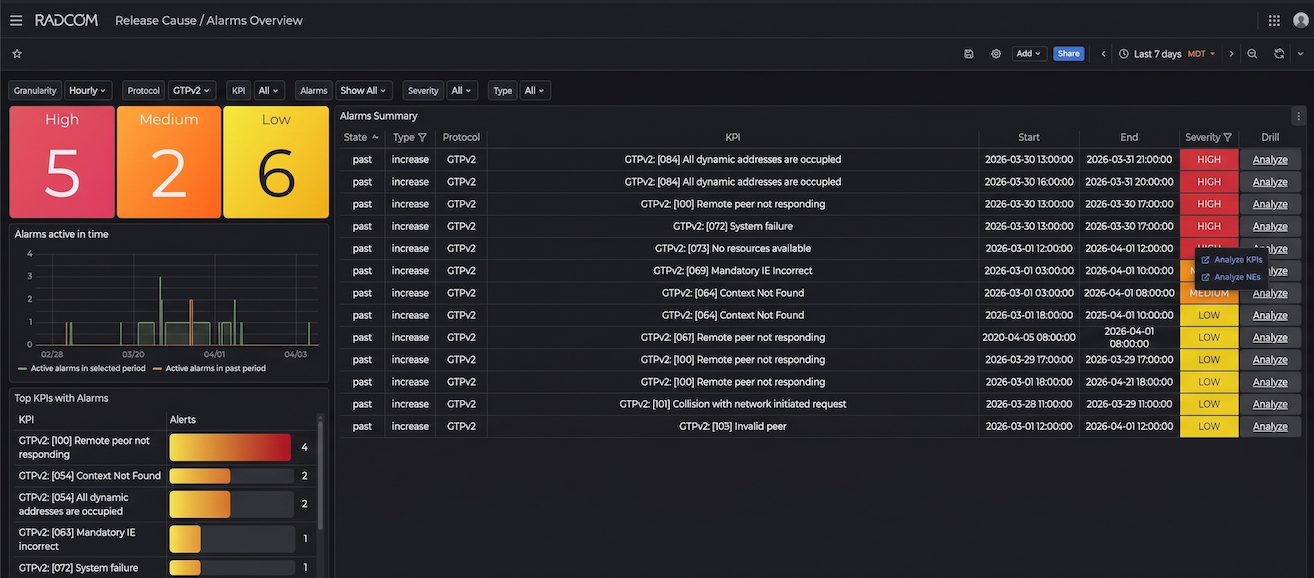The image size is (1314, 578).
Task: Click the System failure alerts bar
Action: (x=185, y=568)
